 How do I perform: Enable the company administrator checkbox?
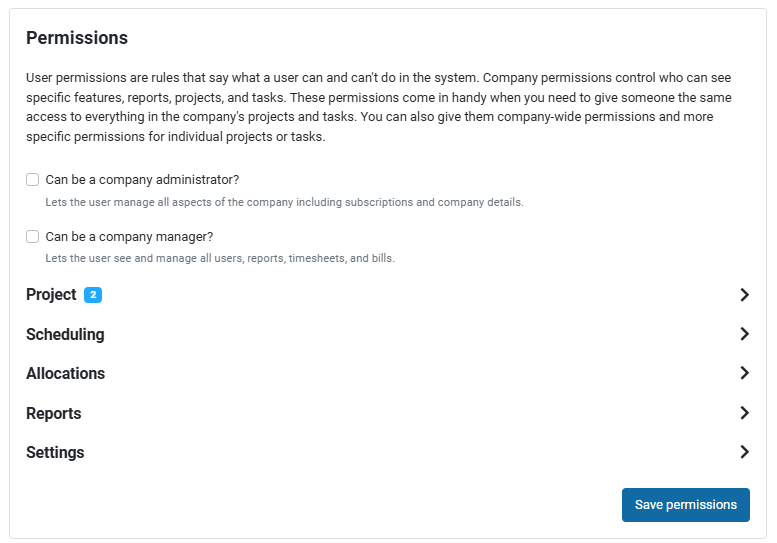(33, 180)
